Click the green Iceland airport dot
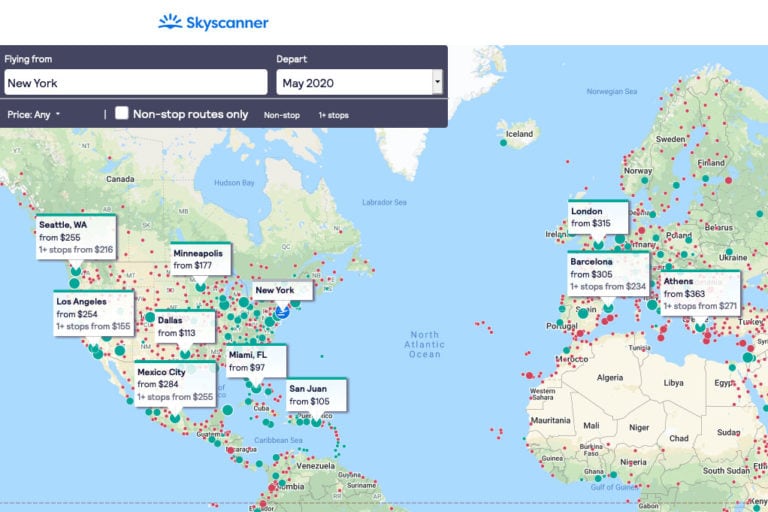This screenshot has width=768, height=512. click(x=504, y=143)
